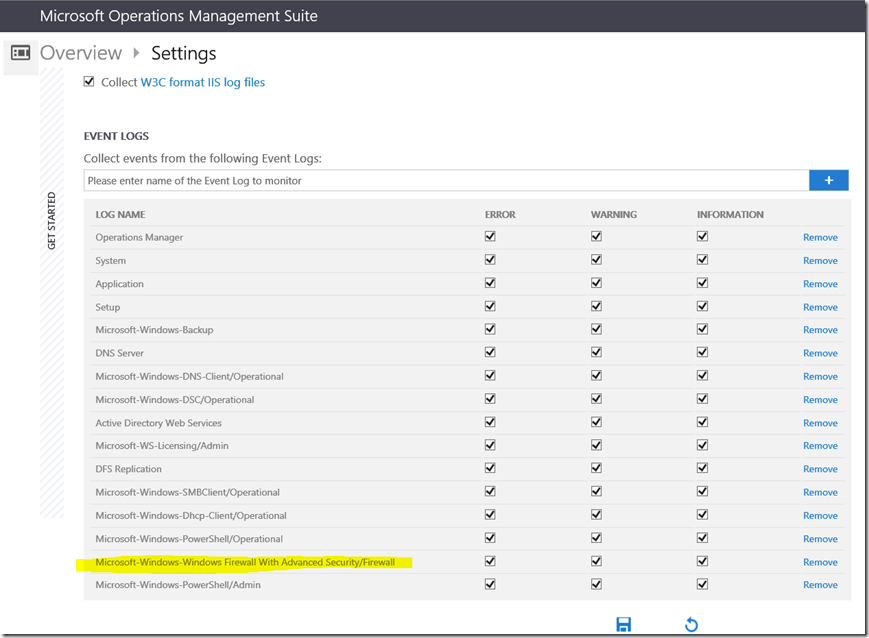
Task: Click the discard changes undo icon
Action: click(691, 625)
